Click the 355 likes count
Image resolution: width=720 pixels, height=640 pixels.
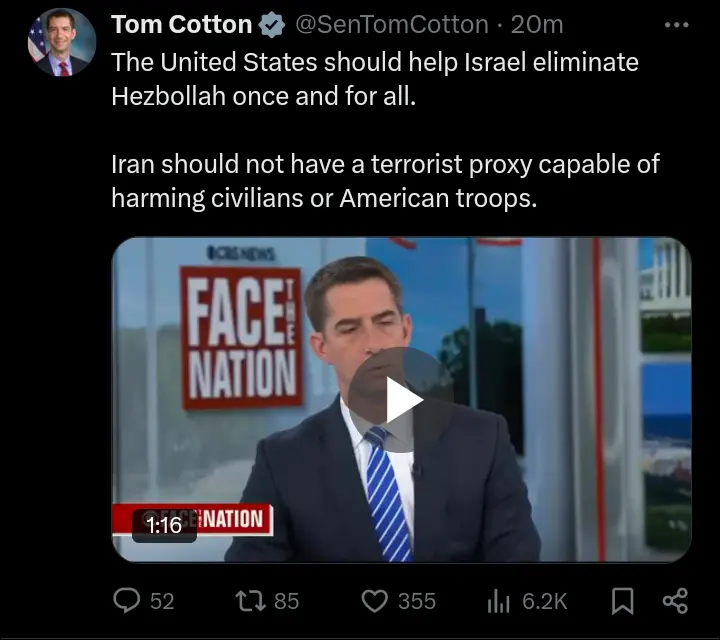[x=416, y=601]
